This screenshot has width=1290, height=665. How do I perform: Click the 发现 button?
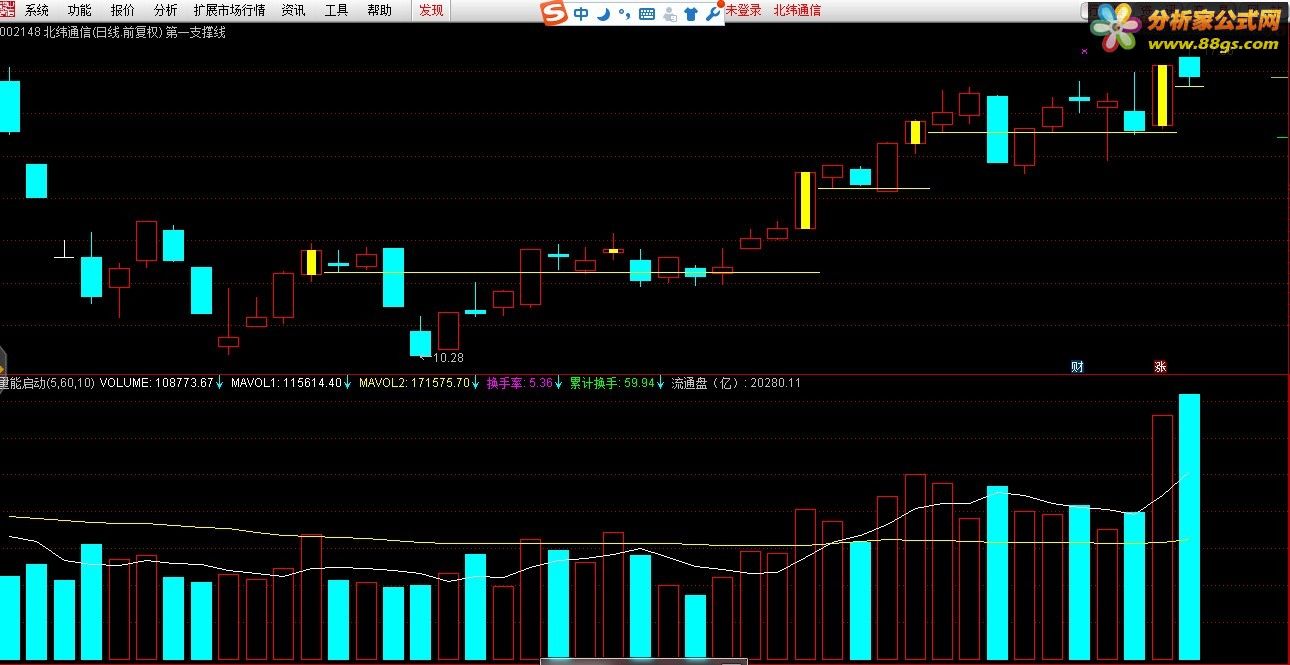[431, 10]
